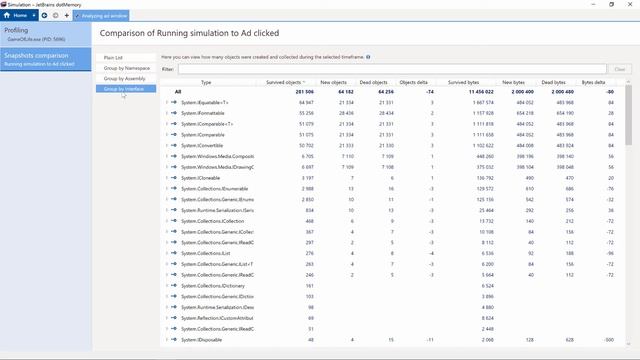The height and width of the screenshot is (360, 640).
Task: Click the Home button in the toolbar
Action: (x=16, y=16)
